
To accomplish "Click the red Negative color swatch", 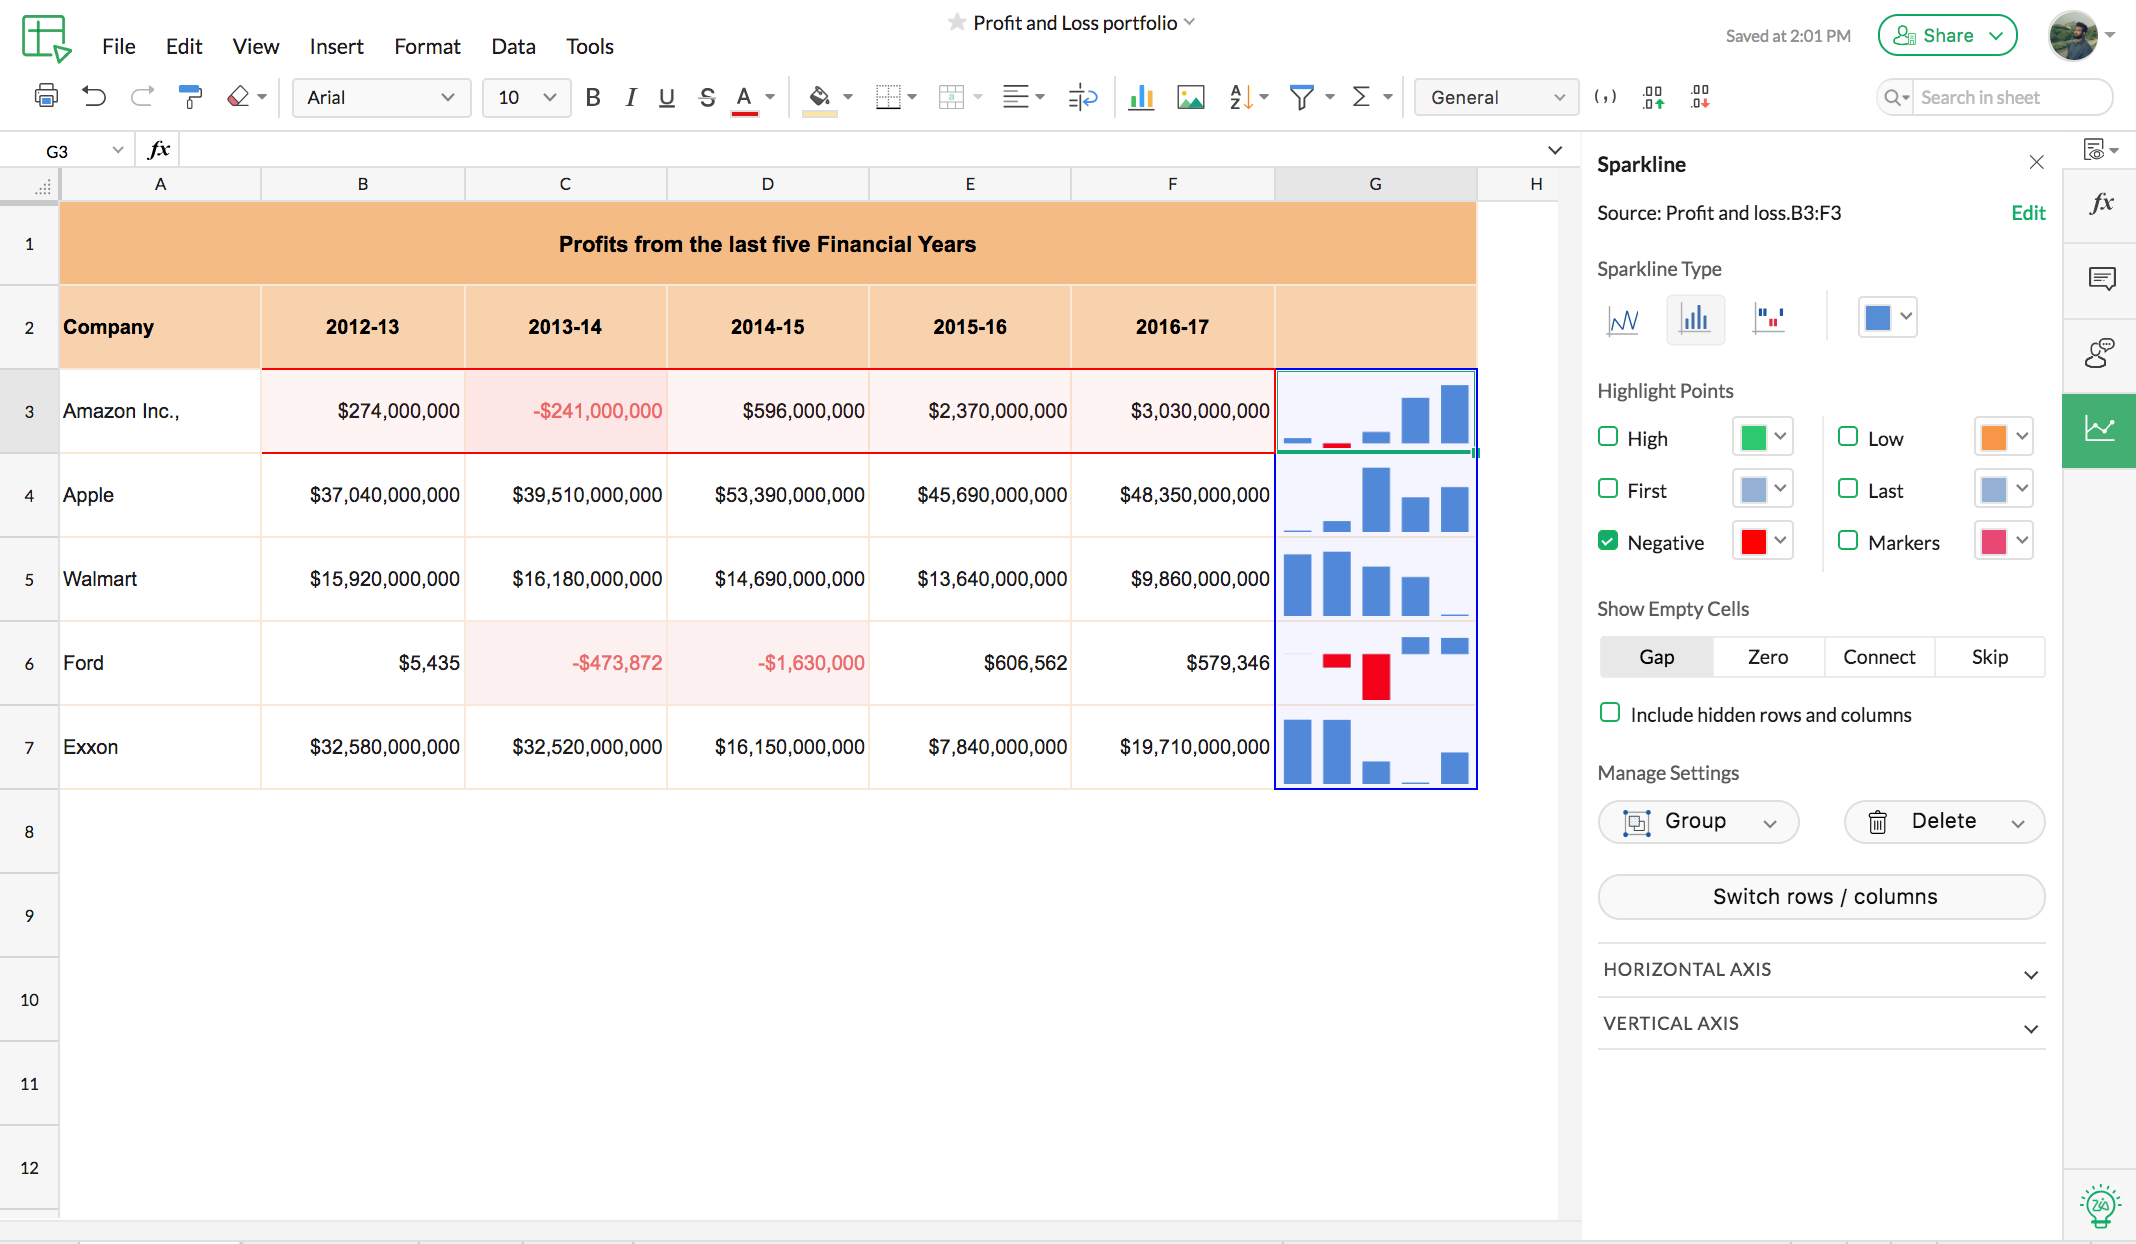I will coord(1753,541).
